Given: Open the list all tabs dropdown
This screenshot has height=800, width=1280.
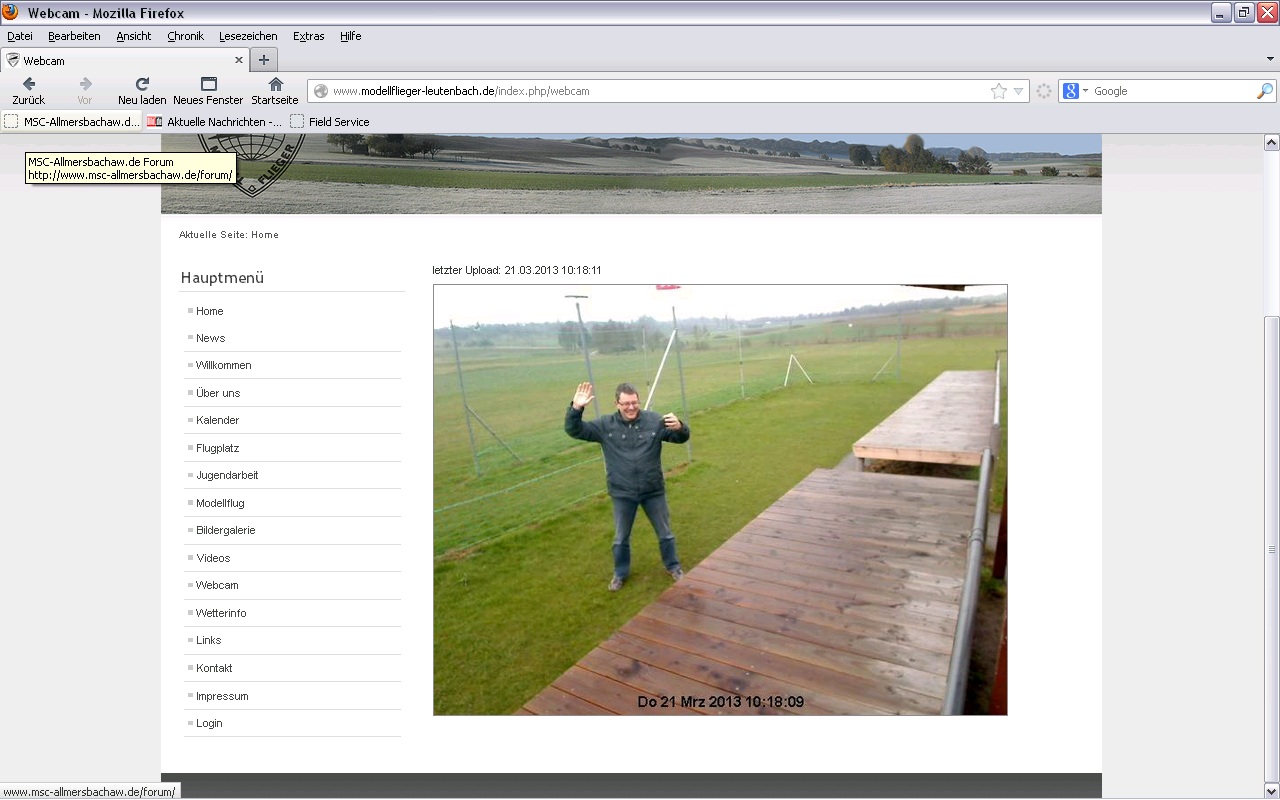Looking at the screenshot, I should tap(1270, 60).
